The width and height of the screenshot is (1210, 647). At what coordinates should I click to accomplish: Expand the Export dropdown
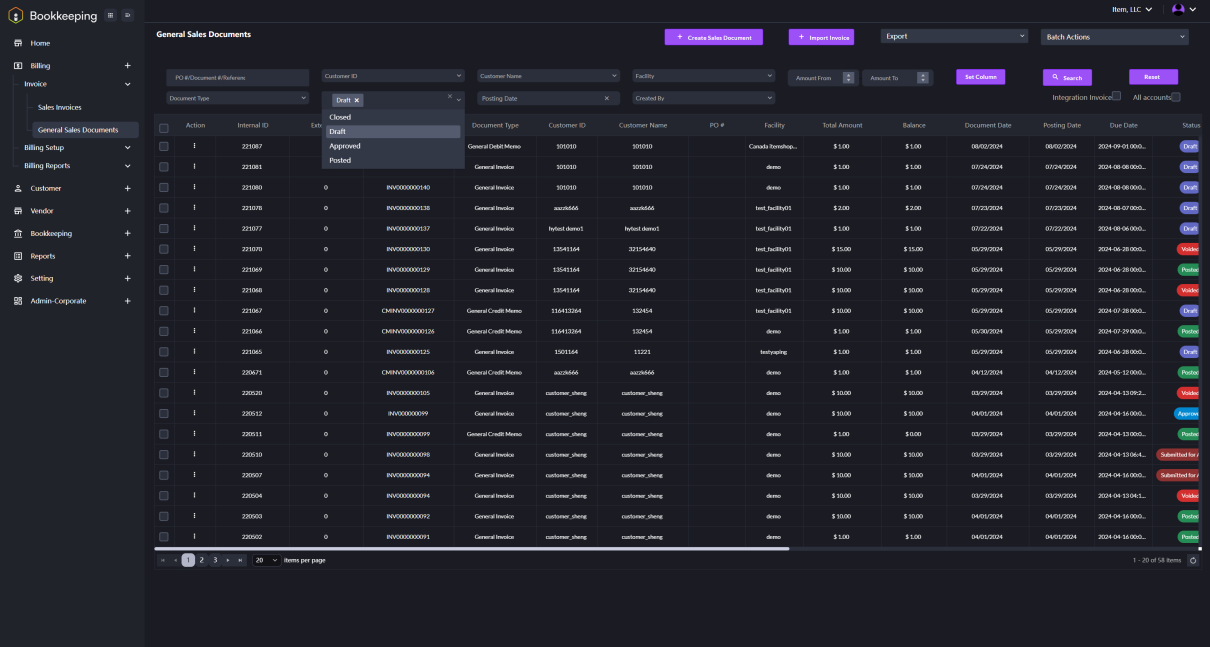954,36
